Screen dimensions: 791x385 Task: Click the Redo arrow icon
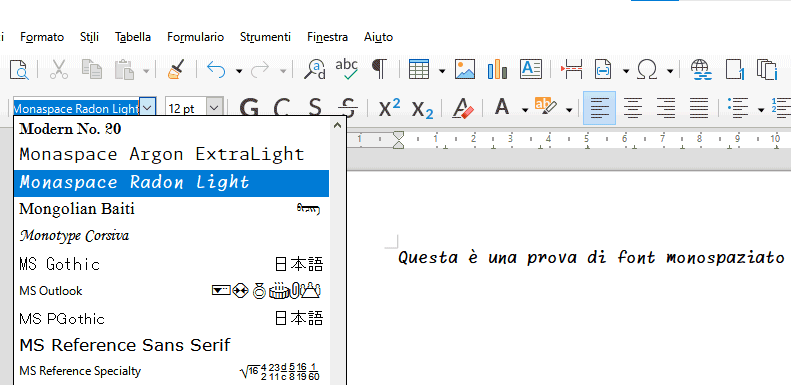tap(260, 70)
